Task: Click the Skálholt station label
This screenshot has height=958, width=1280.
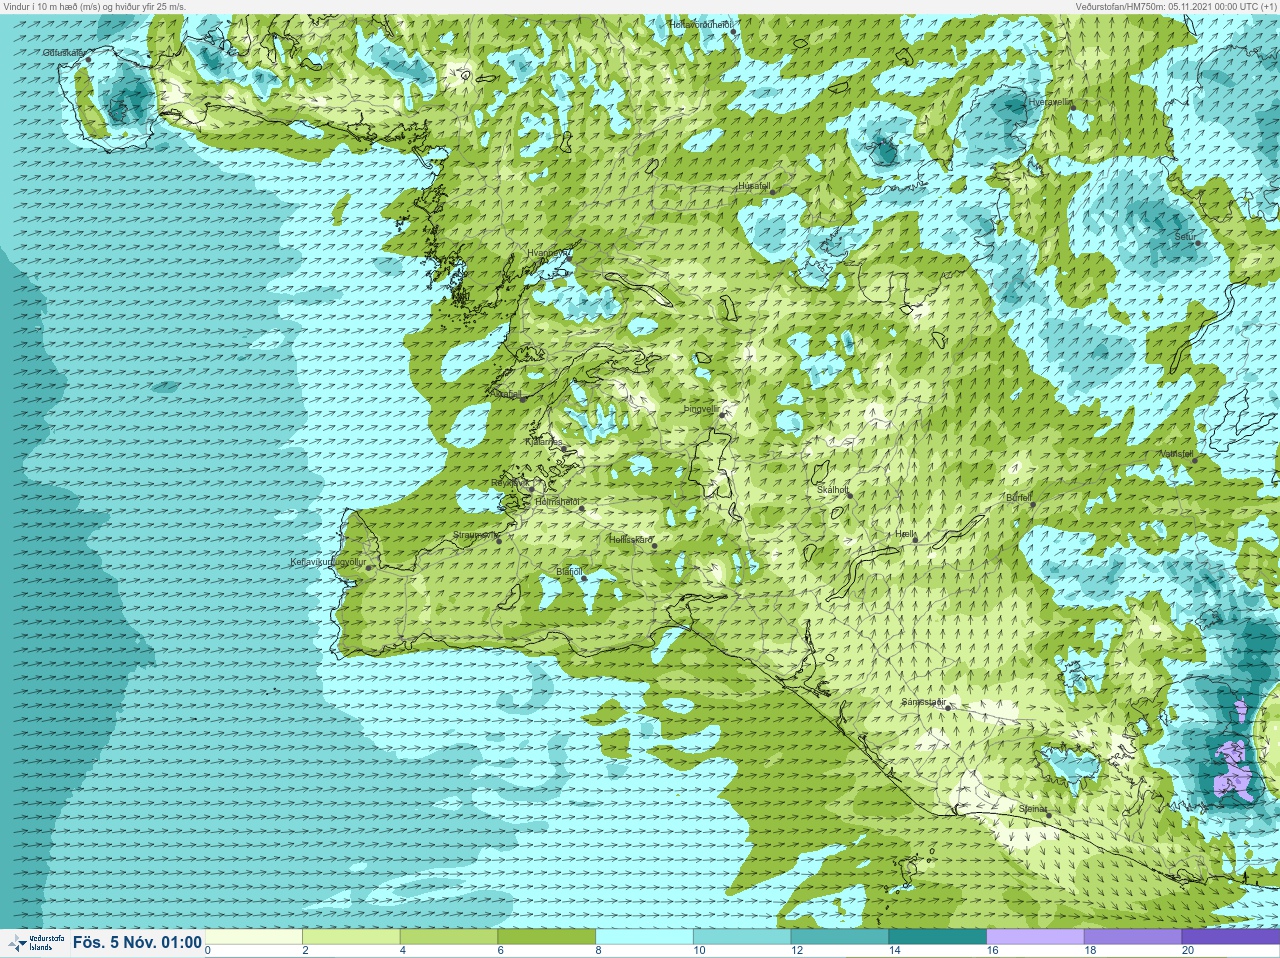Action: point(833,490)
